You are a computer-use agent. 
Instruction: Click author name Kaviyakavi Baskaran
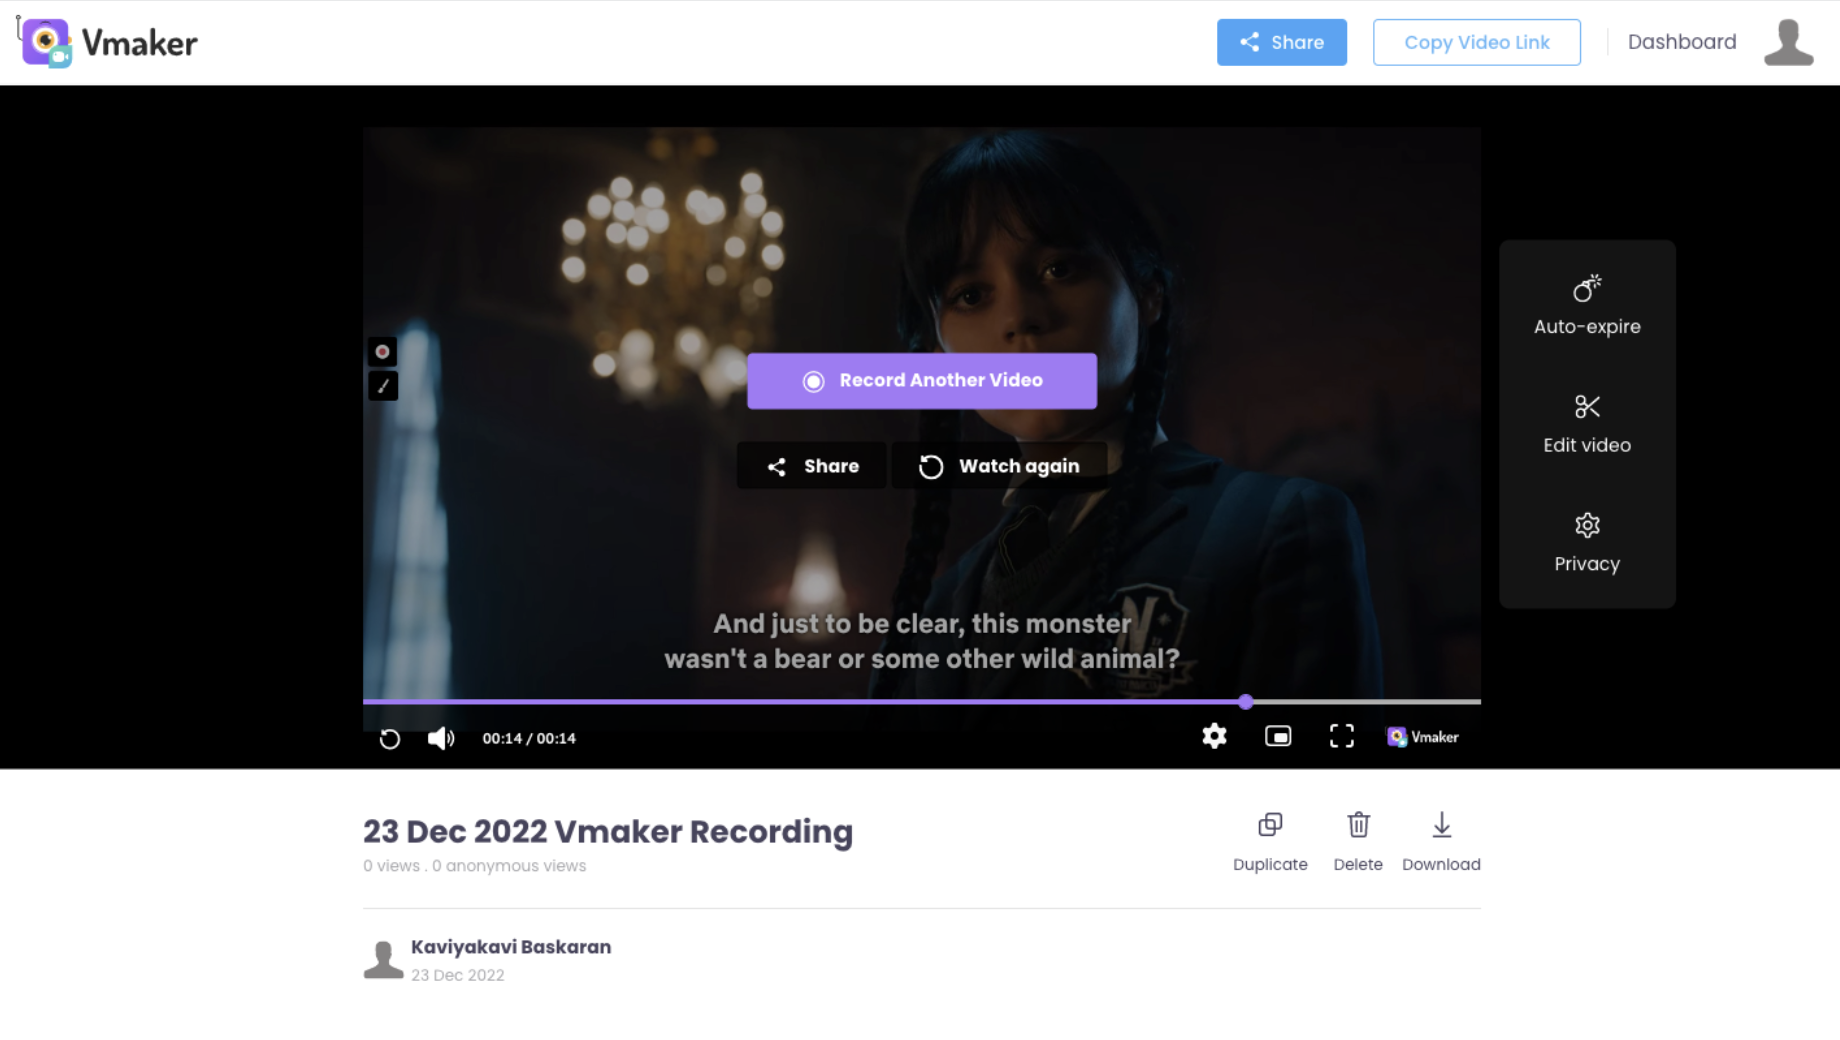pos(511,947)
